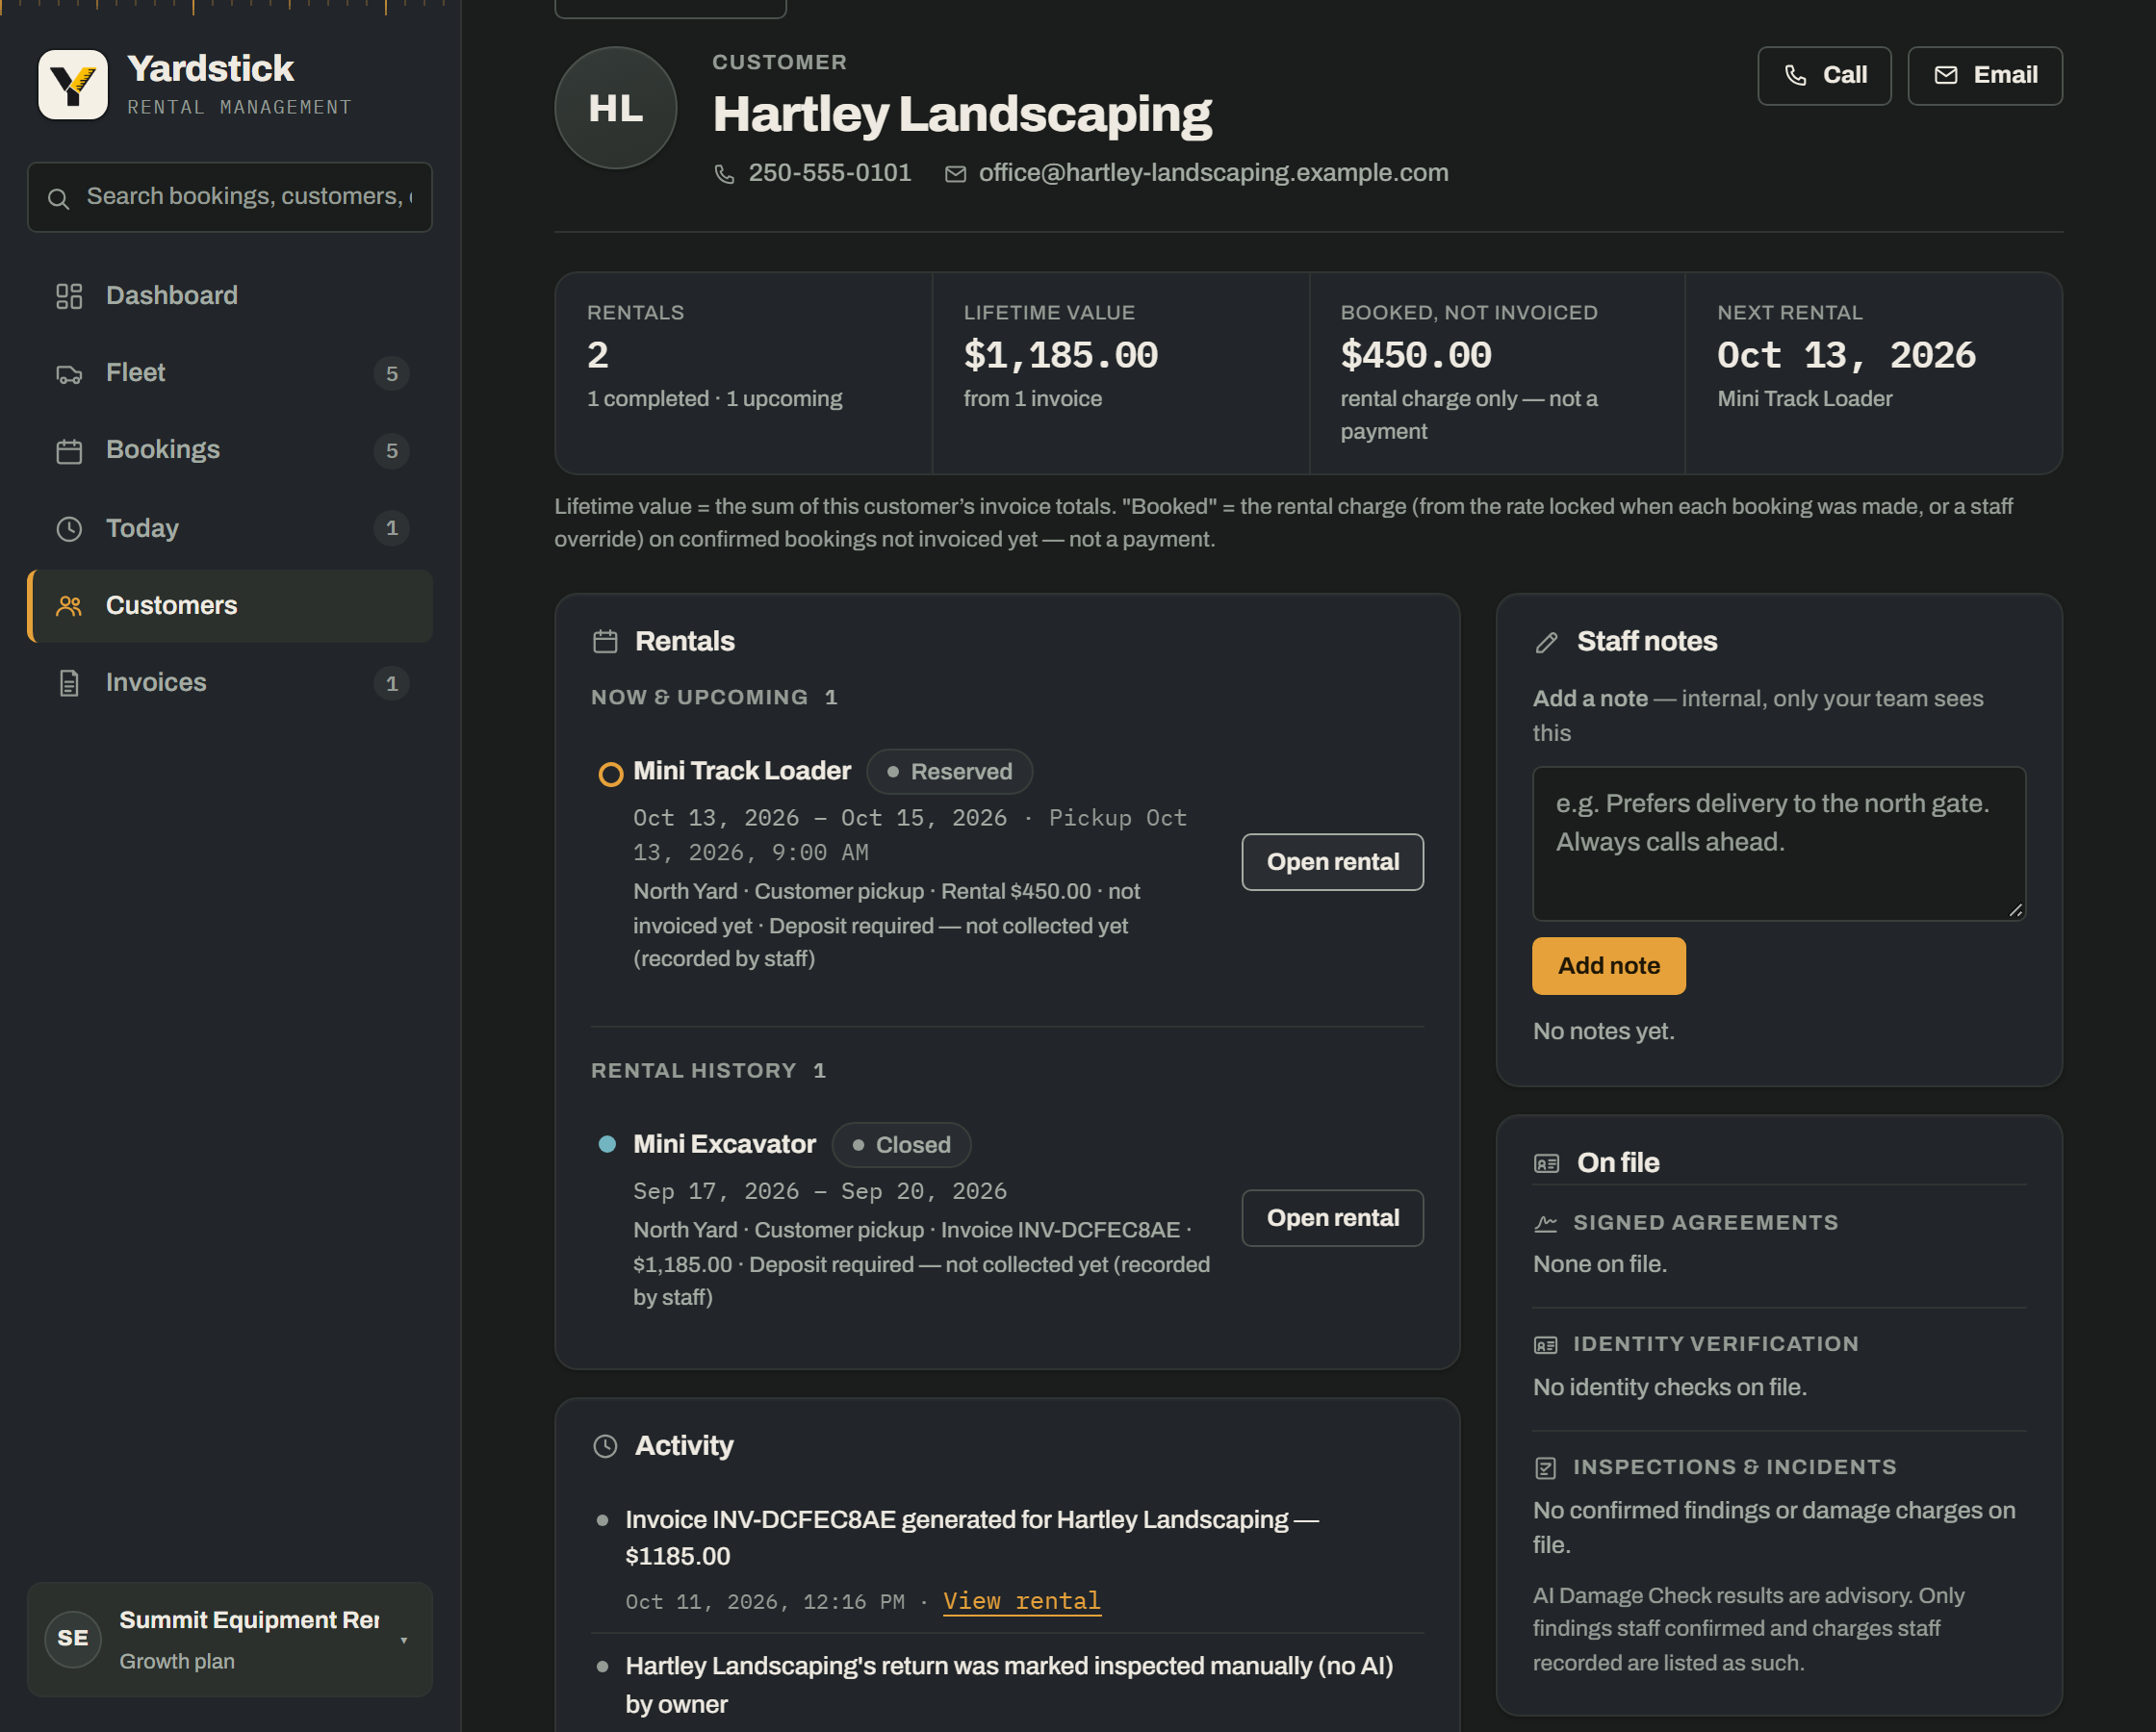Click the calendar icon in Rentals header
The image size is (2156, 1732).
coord(605,641)
